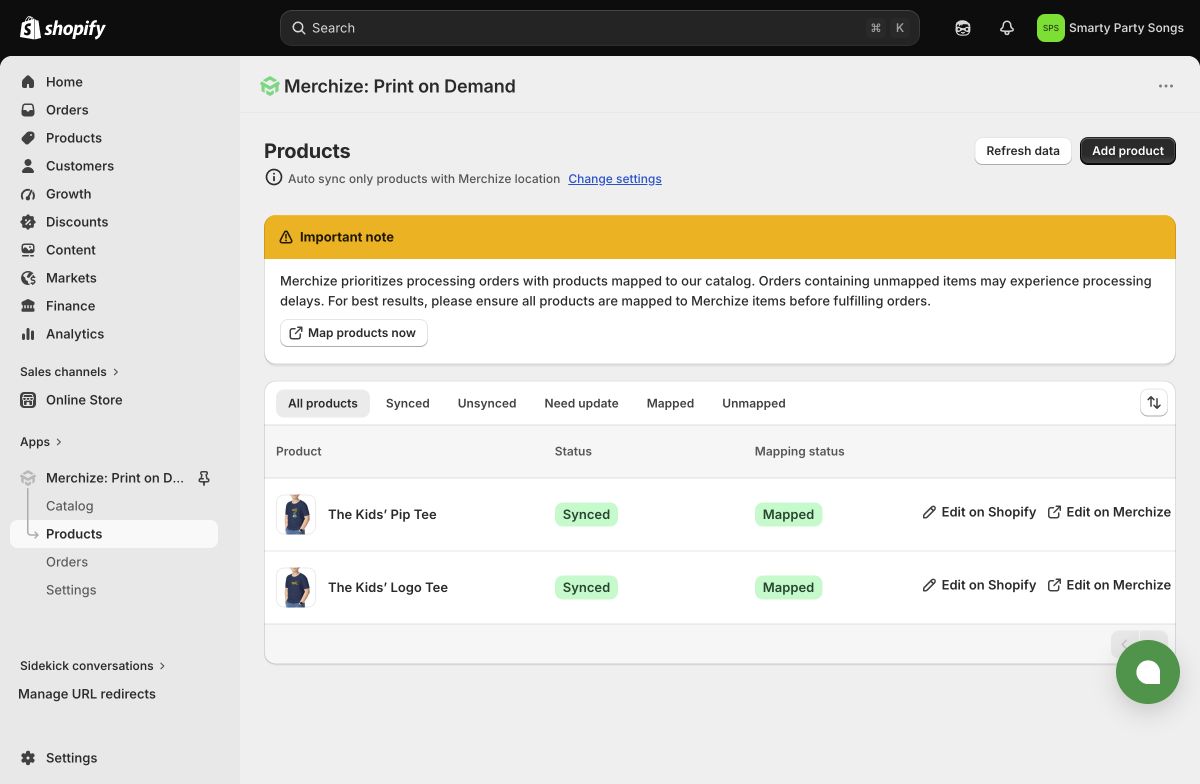Click the Mapped badge for Kids' Logo Tee
This screenshot has width=1200, height=784.
(788, 587)
